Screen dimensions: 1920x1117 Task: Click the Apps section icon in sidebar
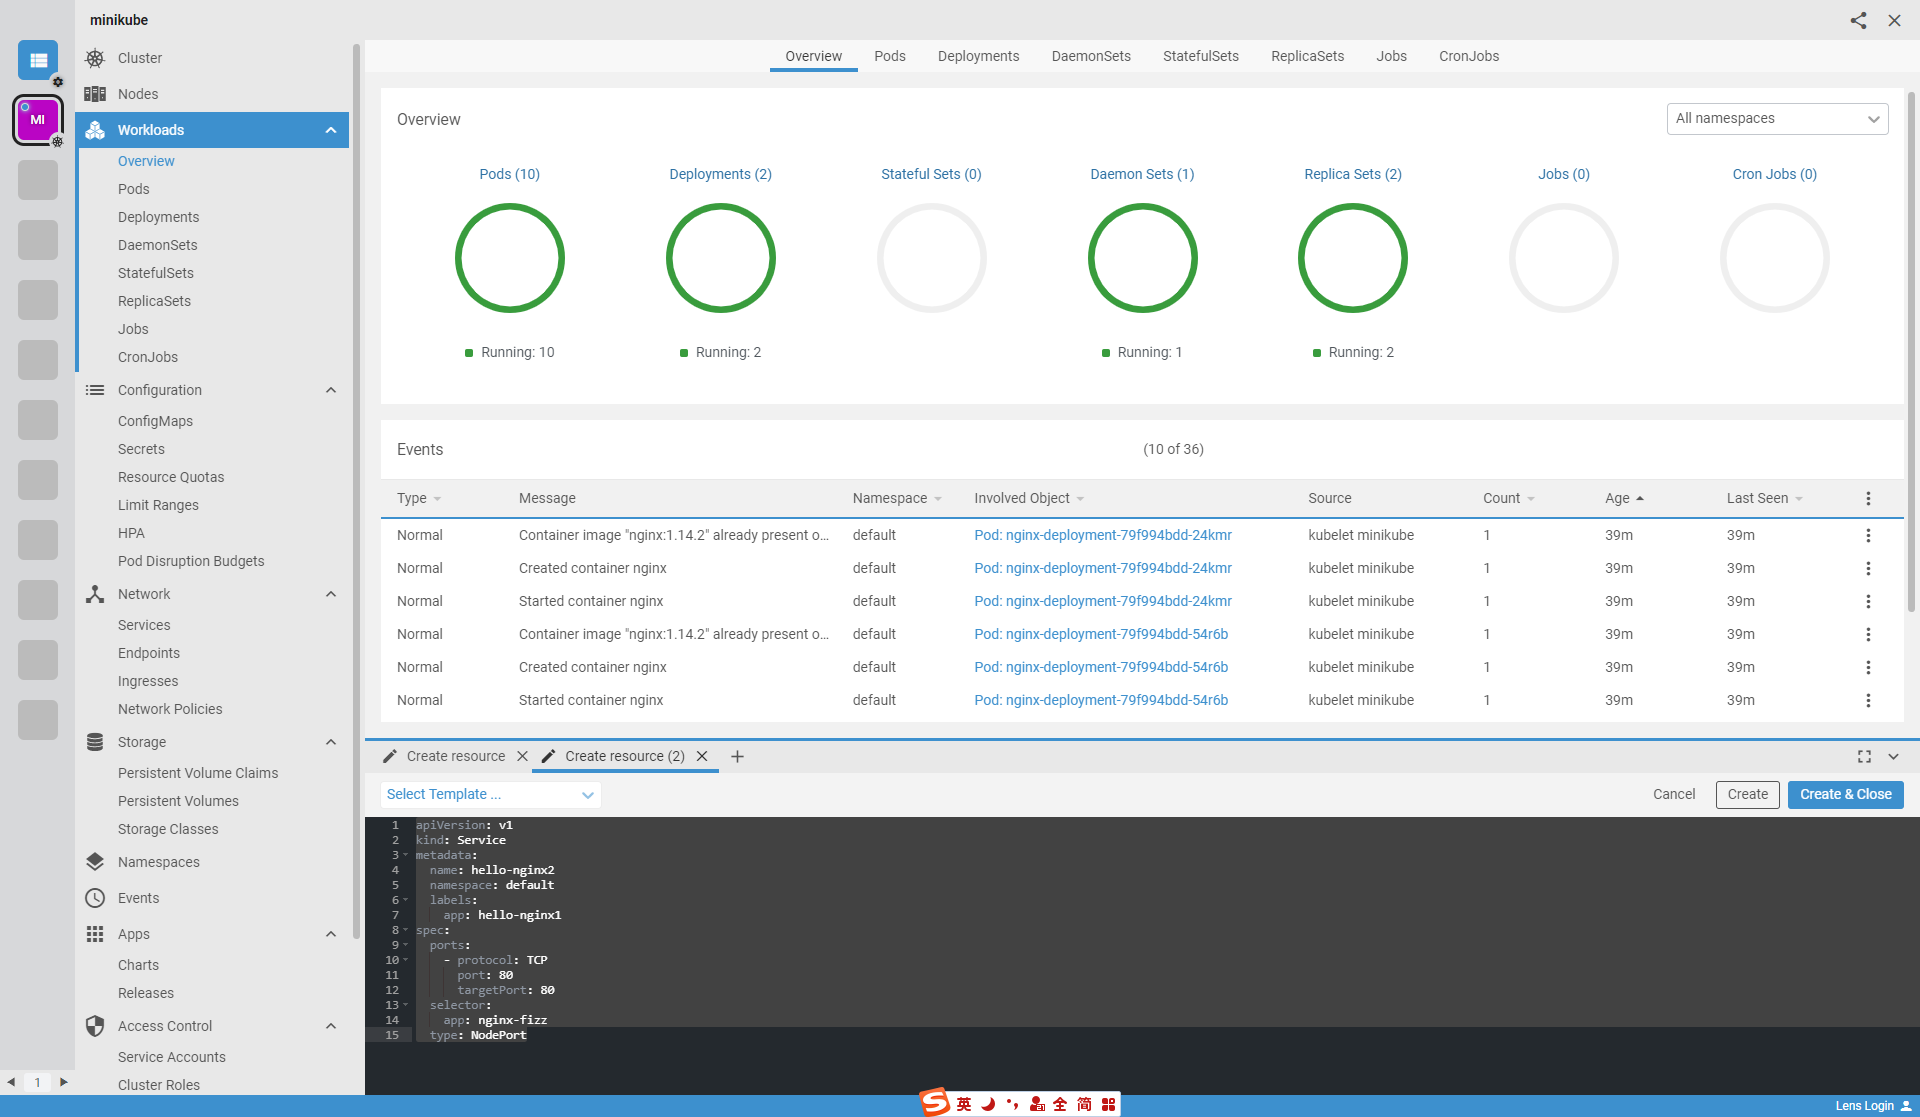(x=94, y=933)
